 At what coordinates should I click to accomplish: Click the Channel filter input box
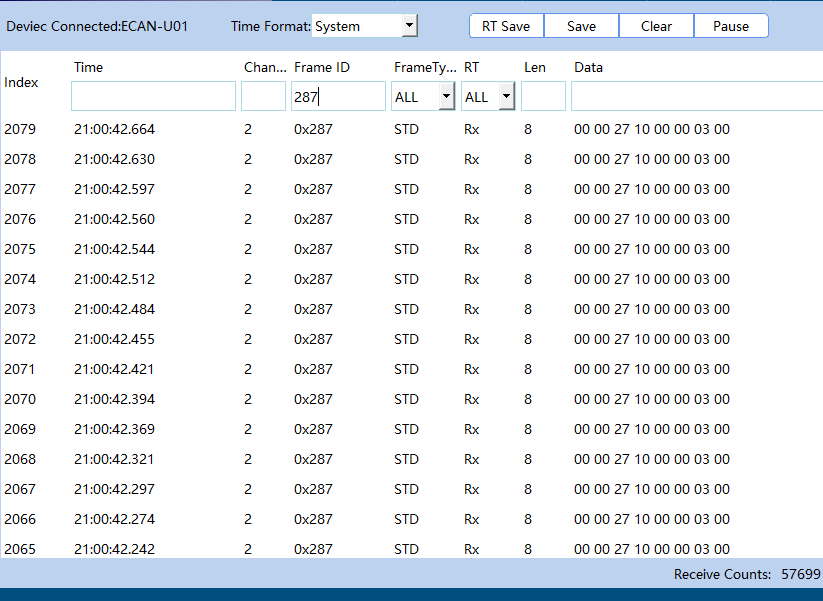(x=263, y=97)
